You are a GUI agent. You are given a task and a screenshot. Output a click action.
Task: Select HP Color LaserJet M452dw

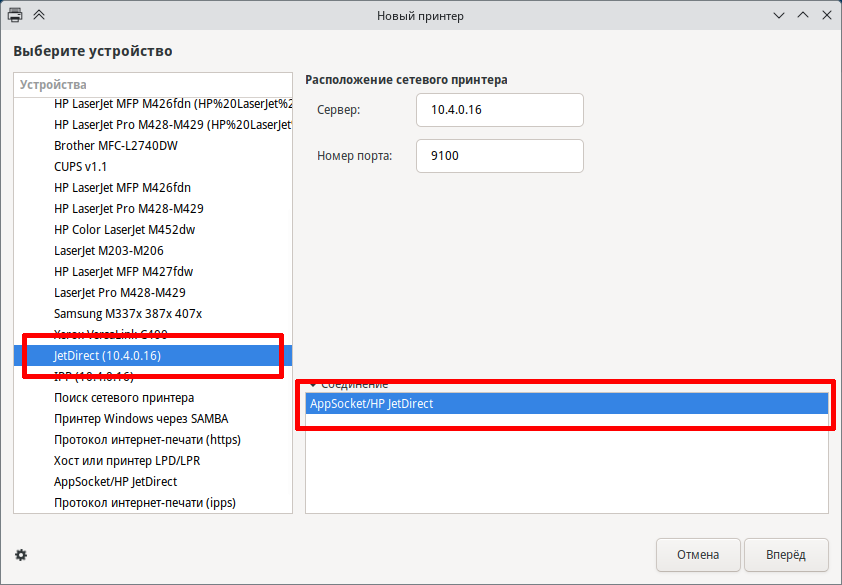click(124, 229)
